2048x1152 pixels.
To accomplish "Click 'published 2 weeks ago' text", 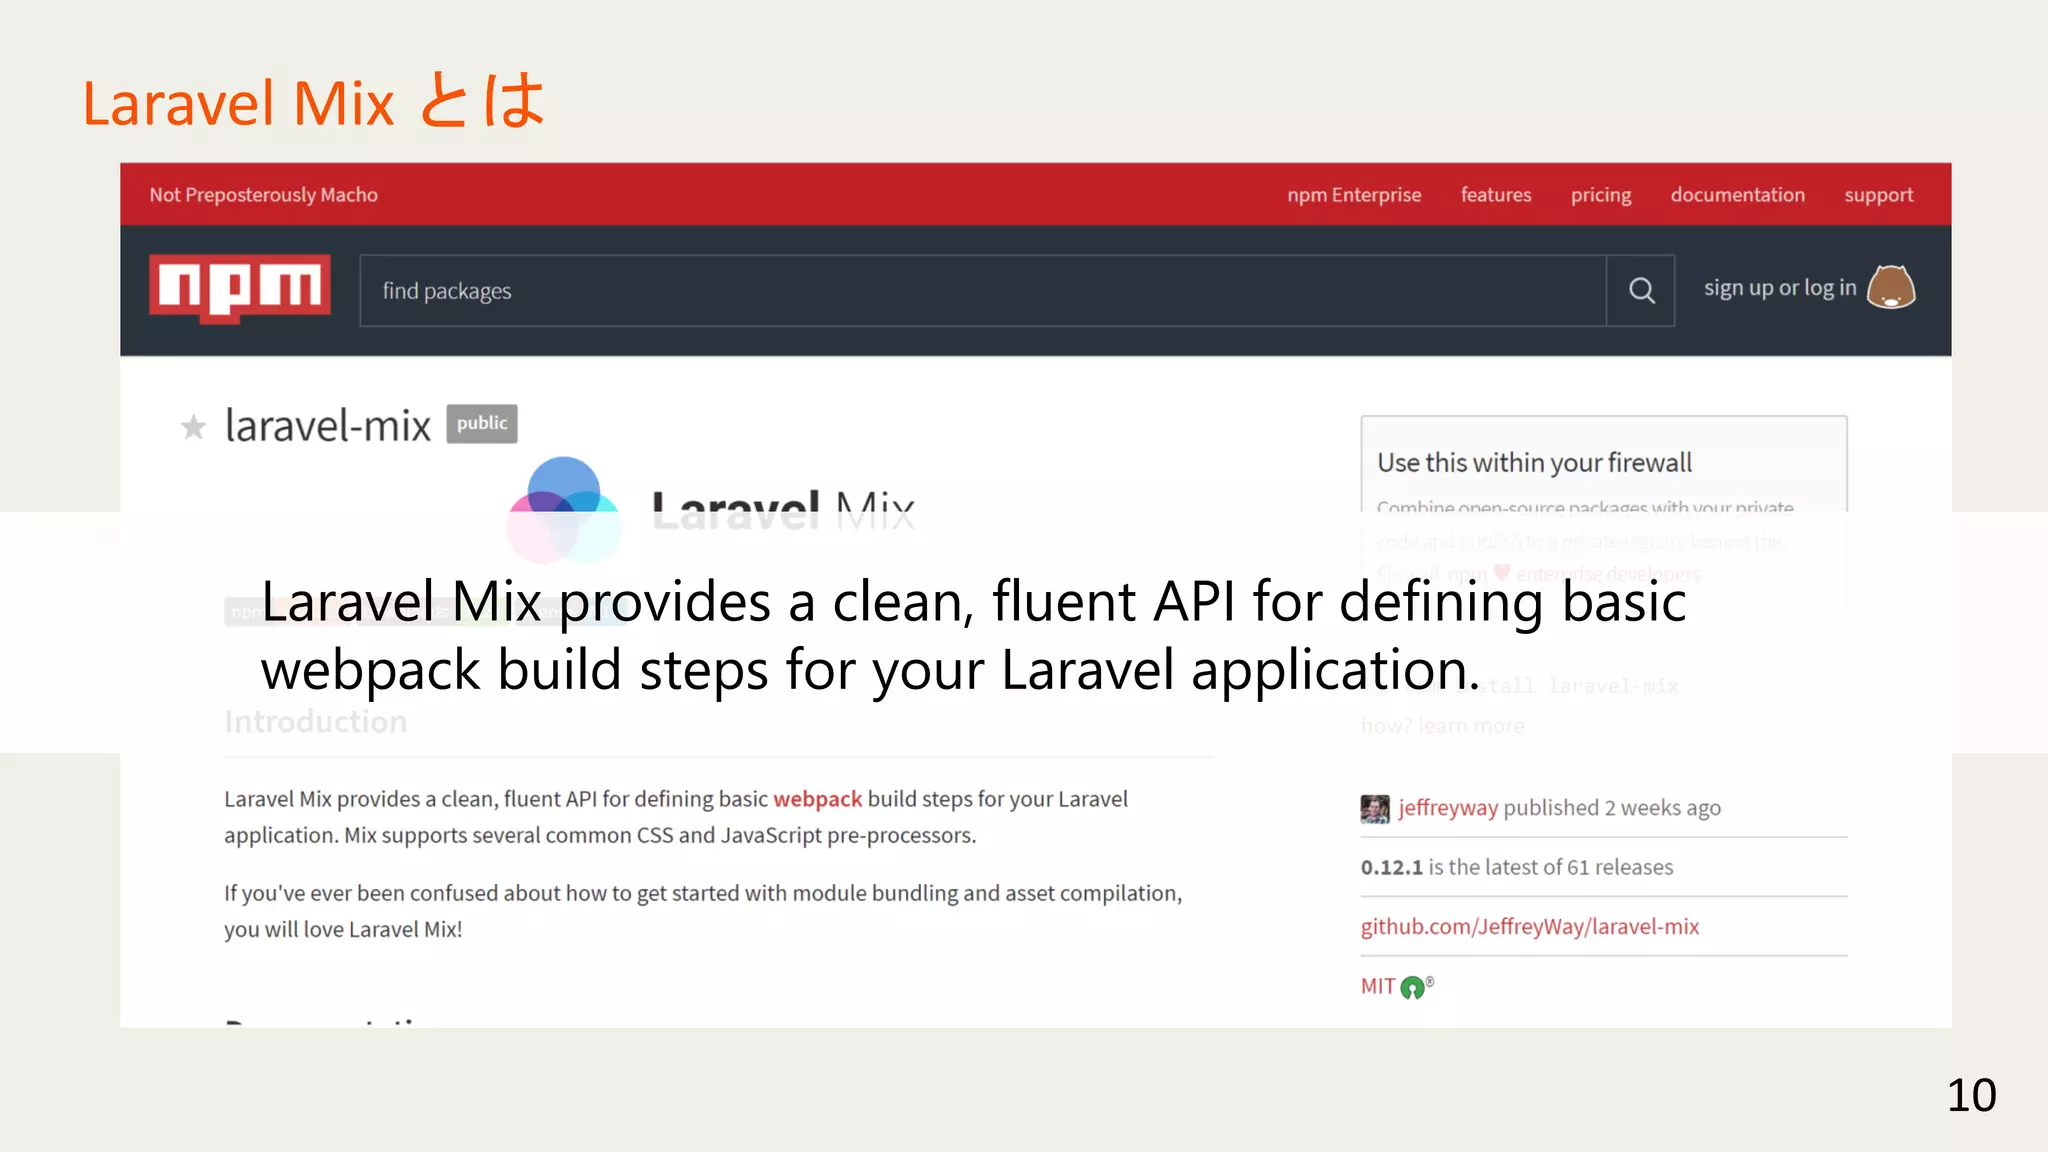I will tap(1612, 808).
